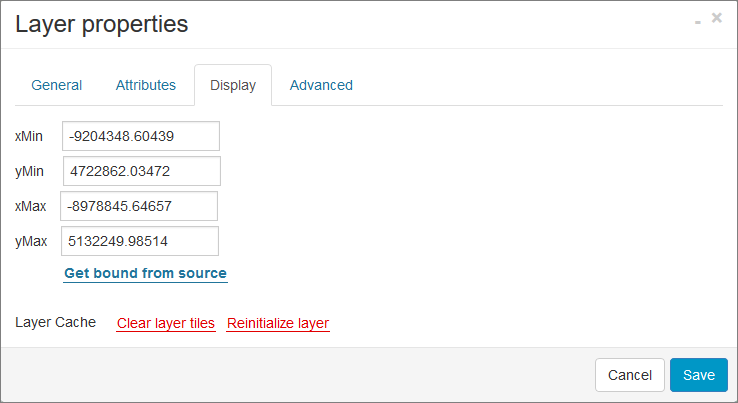Click Get bound from source link
The height and width of the screenshot is (403, 738).
145,273
